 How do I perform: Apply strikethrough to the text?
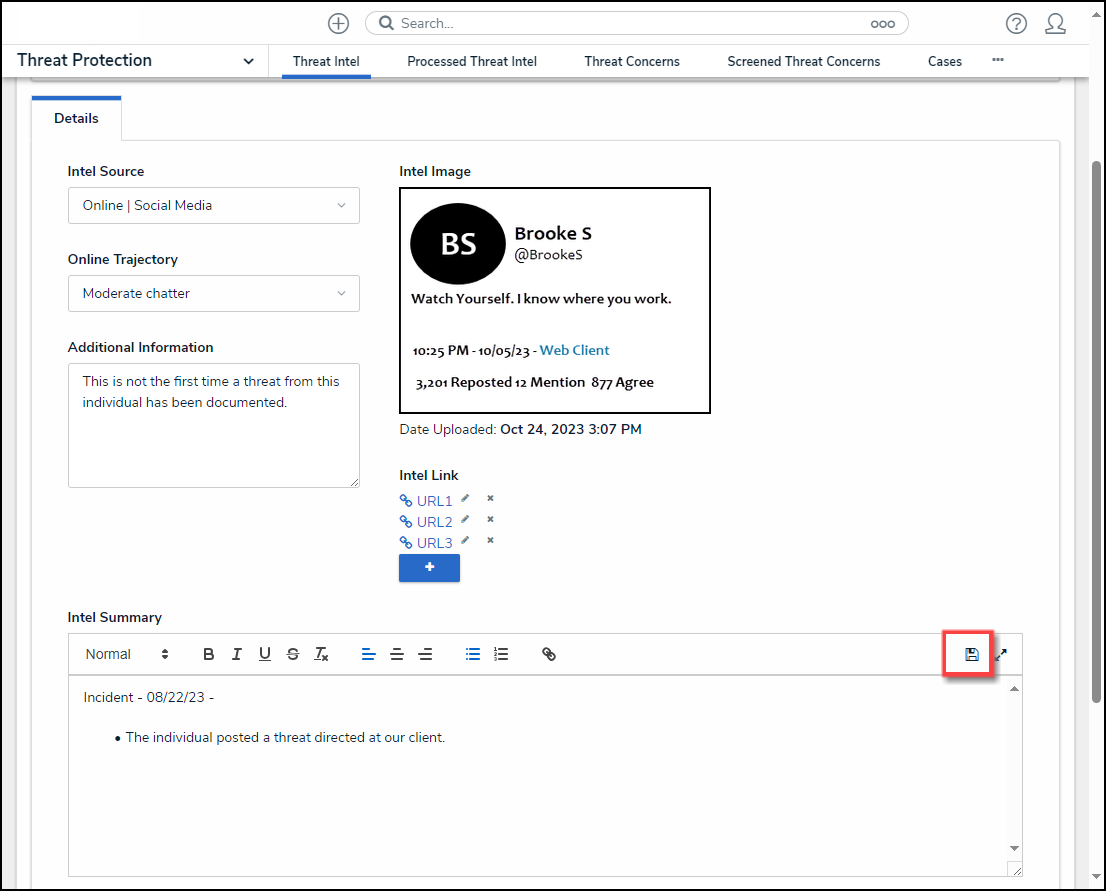point(293,654)
